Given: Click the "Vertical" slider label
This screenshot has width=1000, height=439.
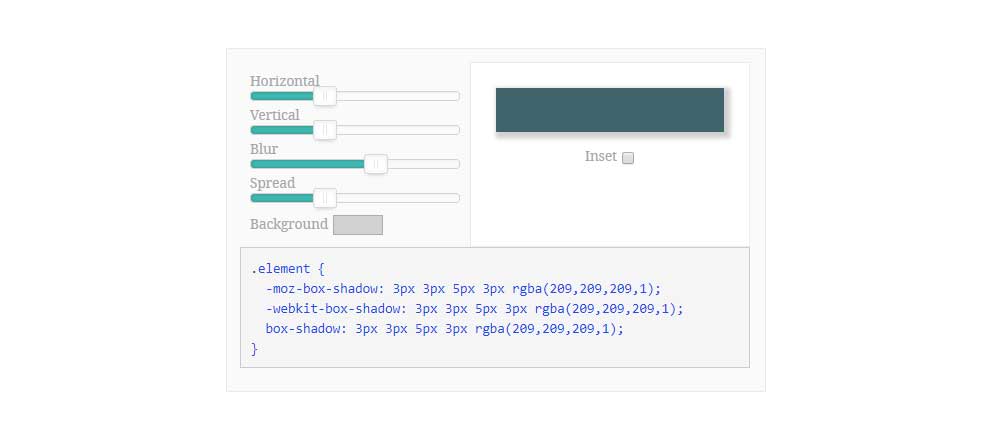Looking at the screenshot, I should (275, 115).
